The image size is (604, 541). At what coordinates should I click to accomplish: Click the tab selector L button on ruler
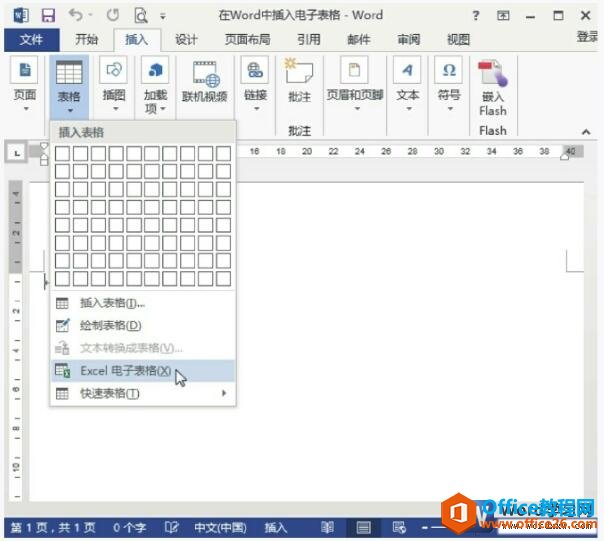(x=17, y=153)
